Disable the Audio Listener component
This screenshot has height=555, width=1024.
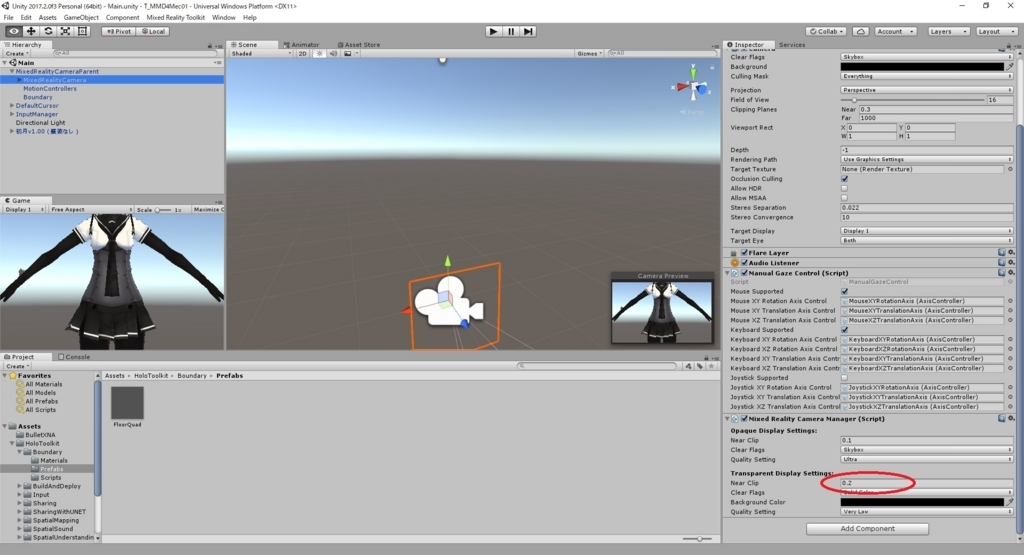(x=744, y=262)
